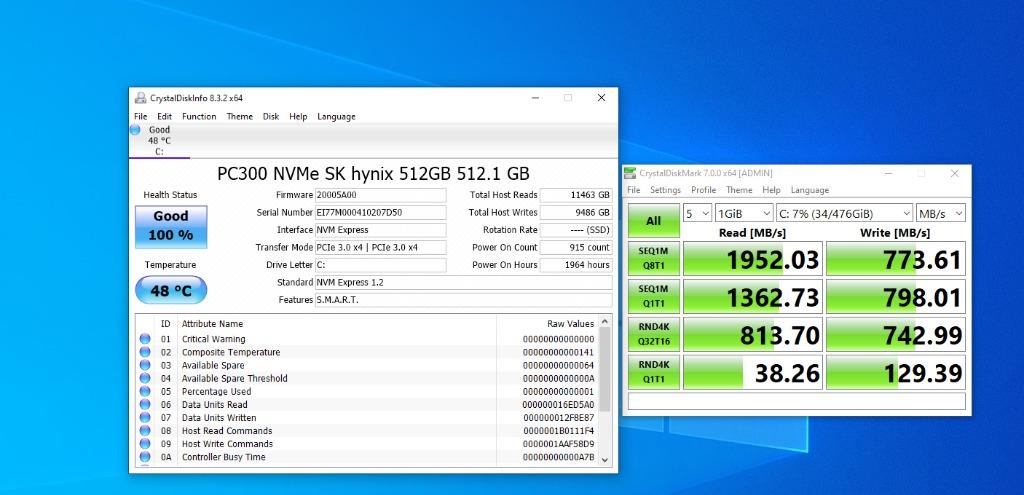Click the Transfer Mode field PCIe 3.0 x4

tap(381, 248)
